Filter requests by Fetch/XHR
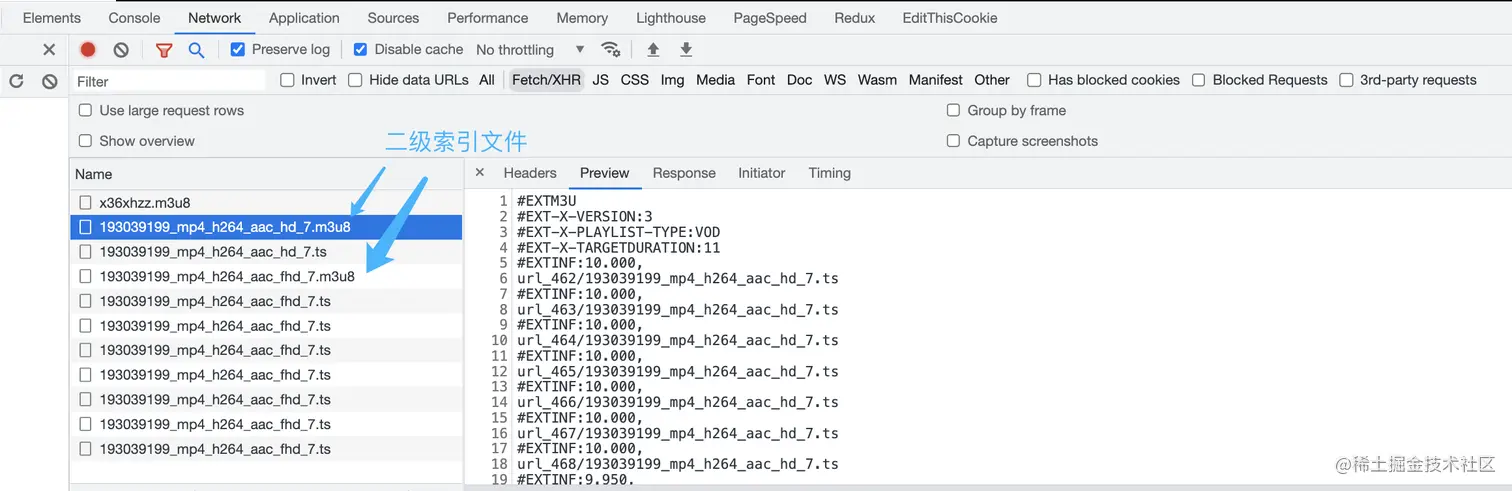The height and width of the screenshot is (491, 1512). pyautogui.click(x=546, y=80)
